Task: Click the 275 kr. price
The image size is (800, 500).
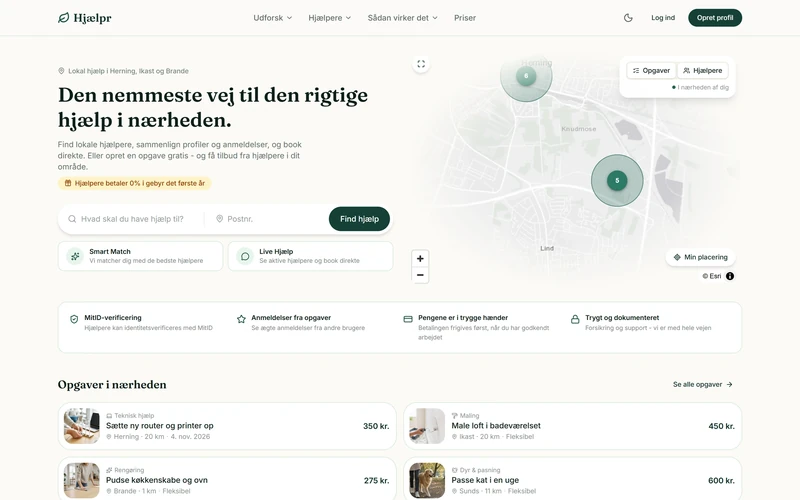Action: (377, 481)
